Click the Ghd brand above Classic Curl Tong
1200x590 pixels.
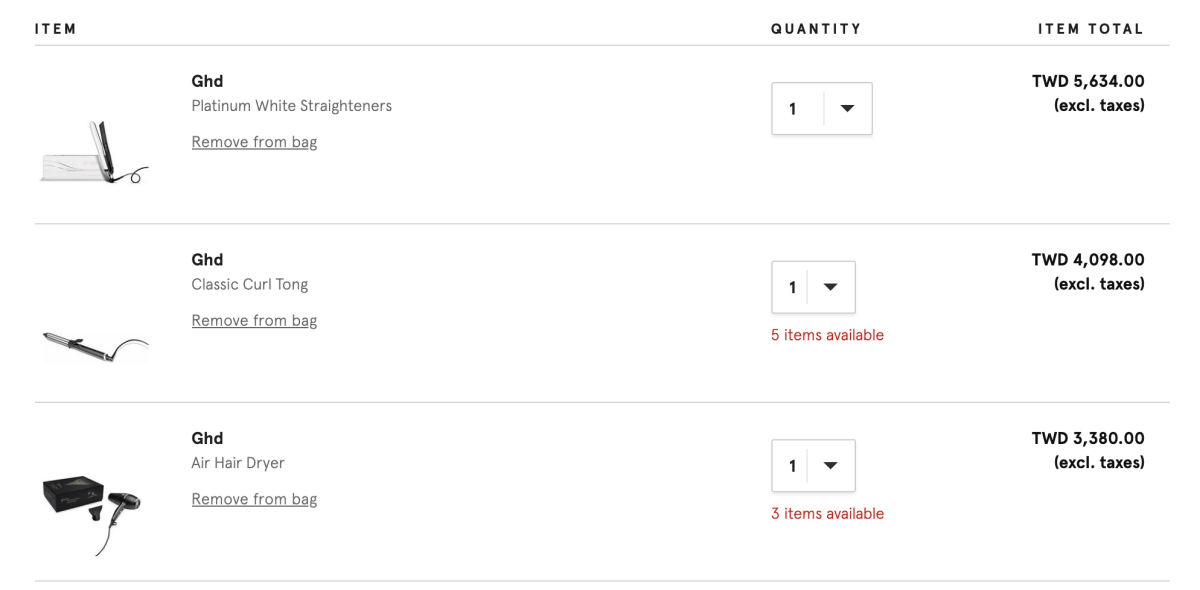(207, 260)
